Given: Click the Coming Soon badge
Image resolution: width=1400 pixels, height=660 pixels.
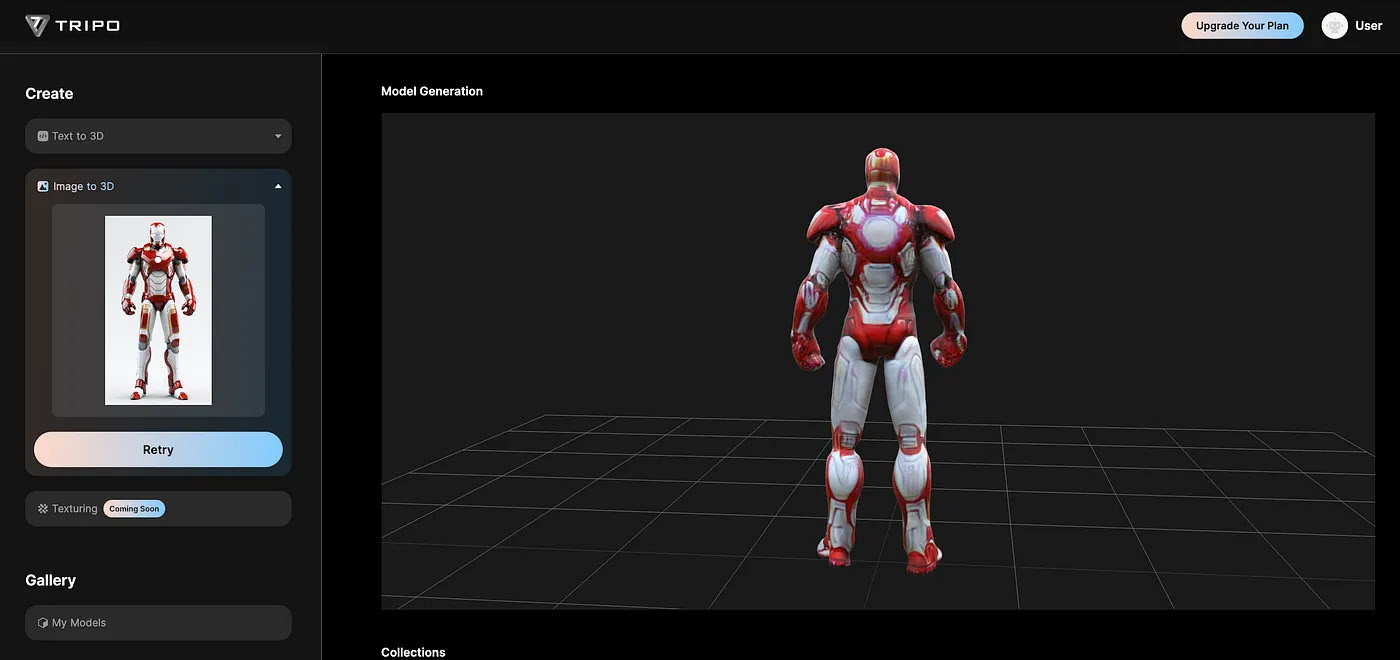Looking at the screenshot, I should 134,509.
